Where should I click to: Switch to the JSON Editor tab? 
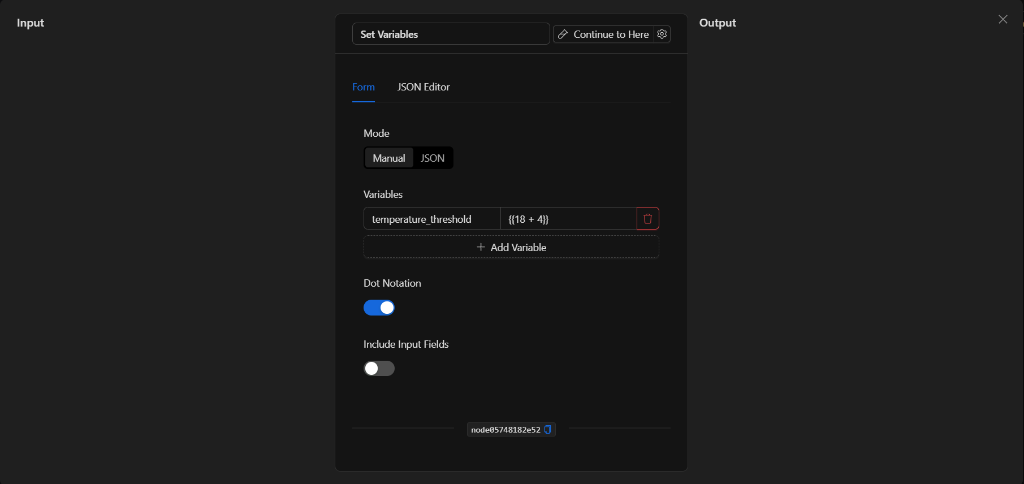423,87
